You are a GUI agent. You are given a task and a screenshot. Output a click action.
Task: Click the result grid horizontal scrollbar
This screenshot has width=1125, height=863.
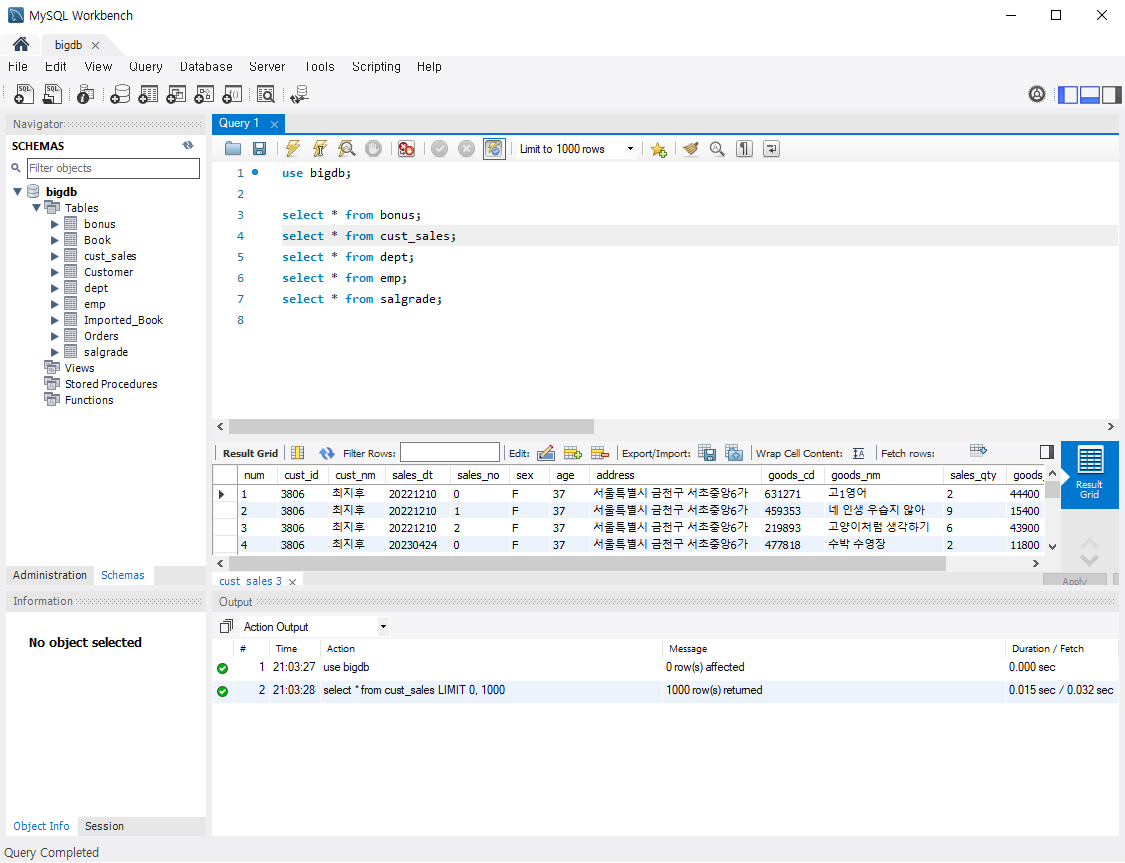[x=586, y=564]
